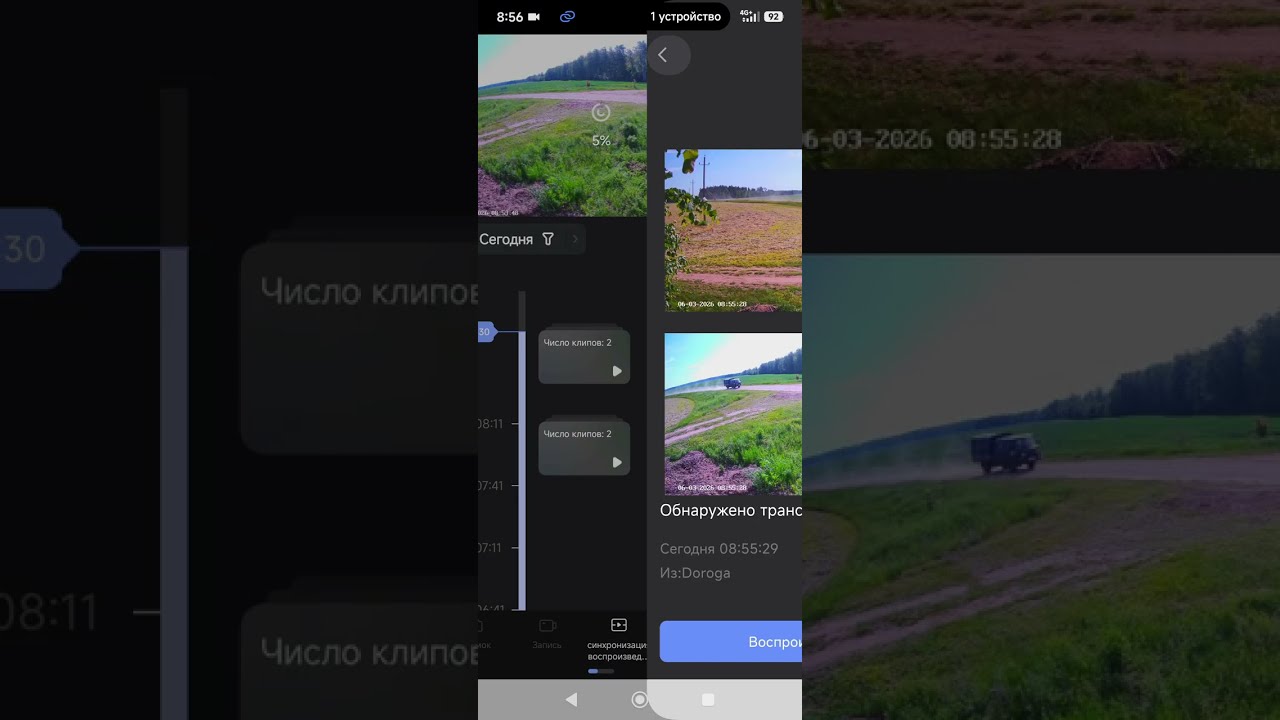Tap the battery indicator showing 92
This screenshot has width=1280, height=720.
point(773,17)
